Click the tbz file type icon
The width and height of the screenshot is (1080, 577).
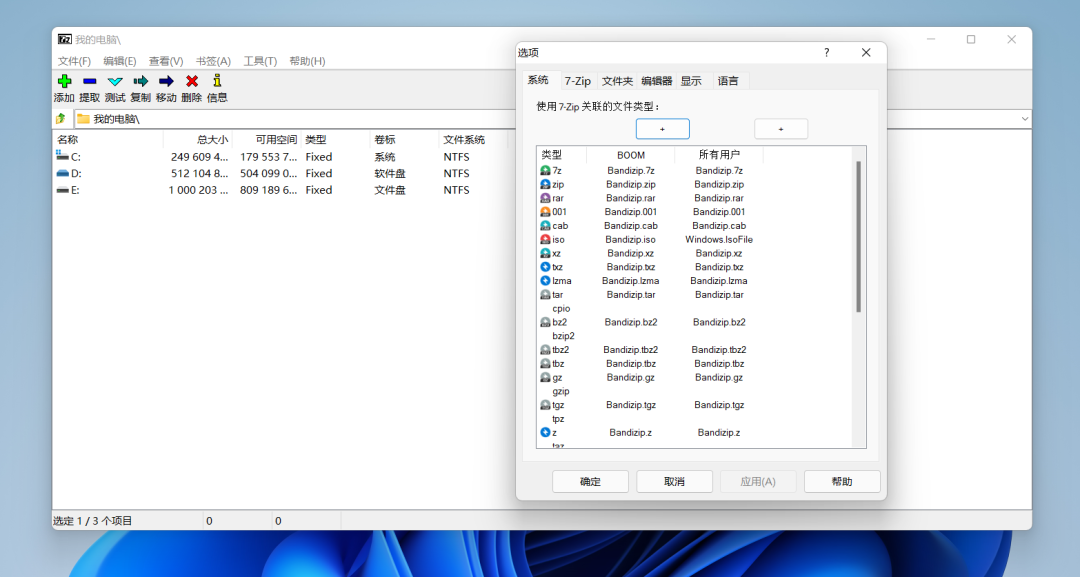545,363
